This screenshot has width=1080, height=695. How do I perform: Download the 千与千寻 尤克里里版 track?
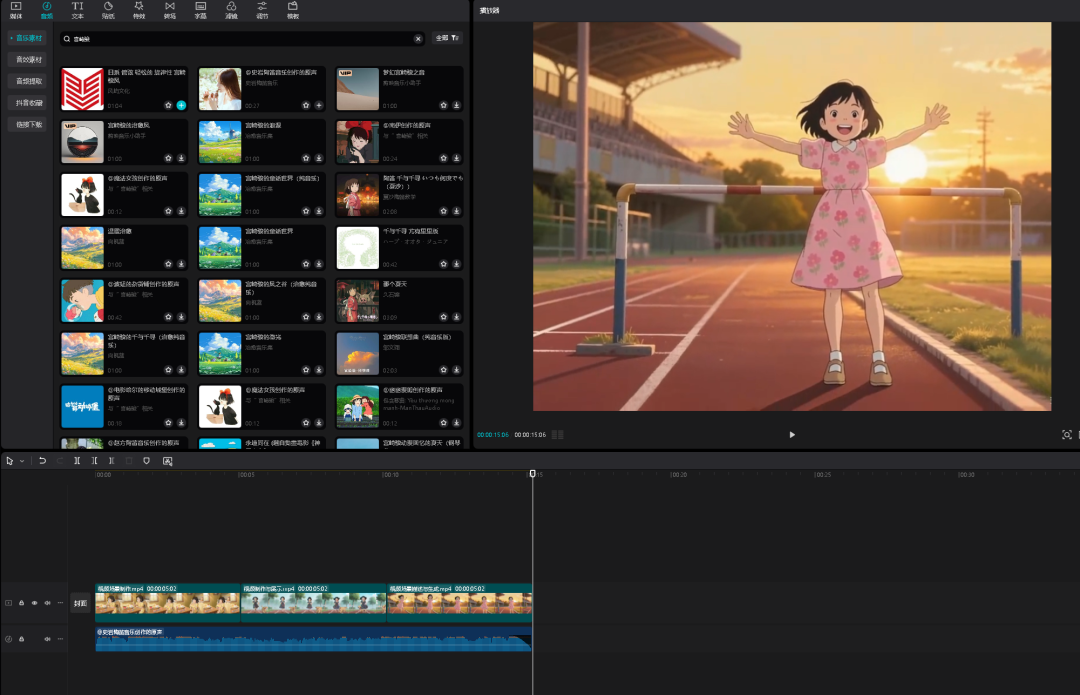click(456, 264)
